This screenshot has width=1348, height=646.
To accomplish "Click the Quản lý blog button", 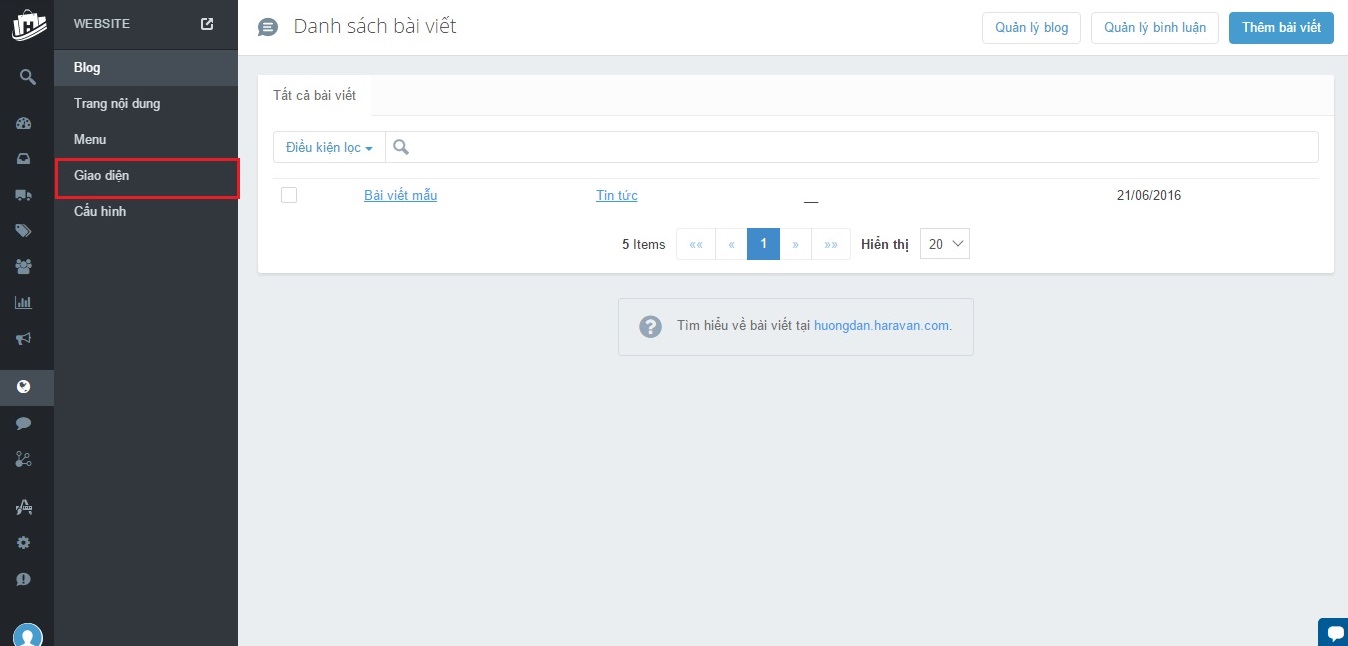I will tap(1031, 28).
